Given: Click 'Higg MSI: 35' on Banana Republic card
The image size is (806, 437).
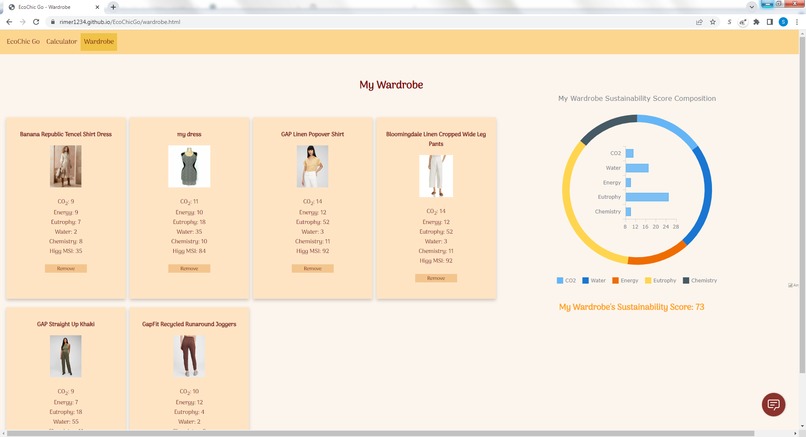Looking at the screenshot, I should click(x=66, y=251).
